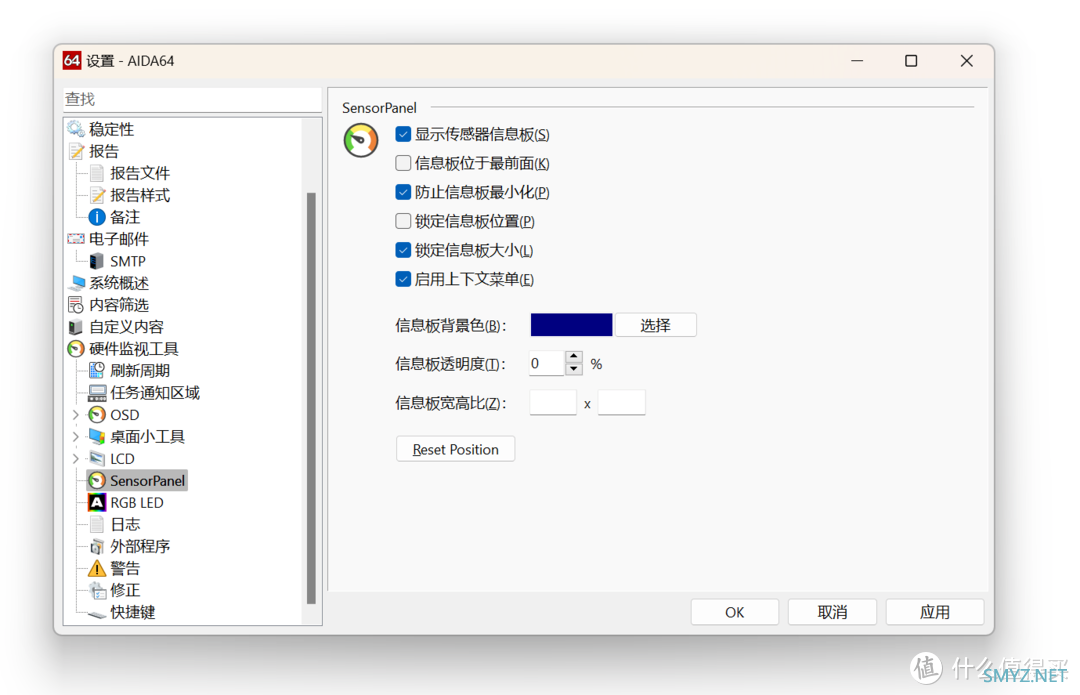Click the 任务通知区域 monitor icon
Screen dimensions: 1080x695
(x=97, y=393)
